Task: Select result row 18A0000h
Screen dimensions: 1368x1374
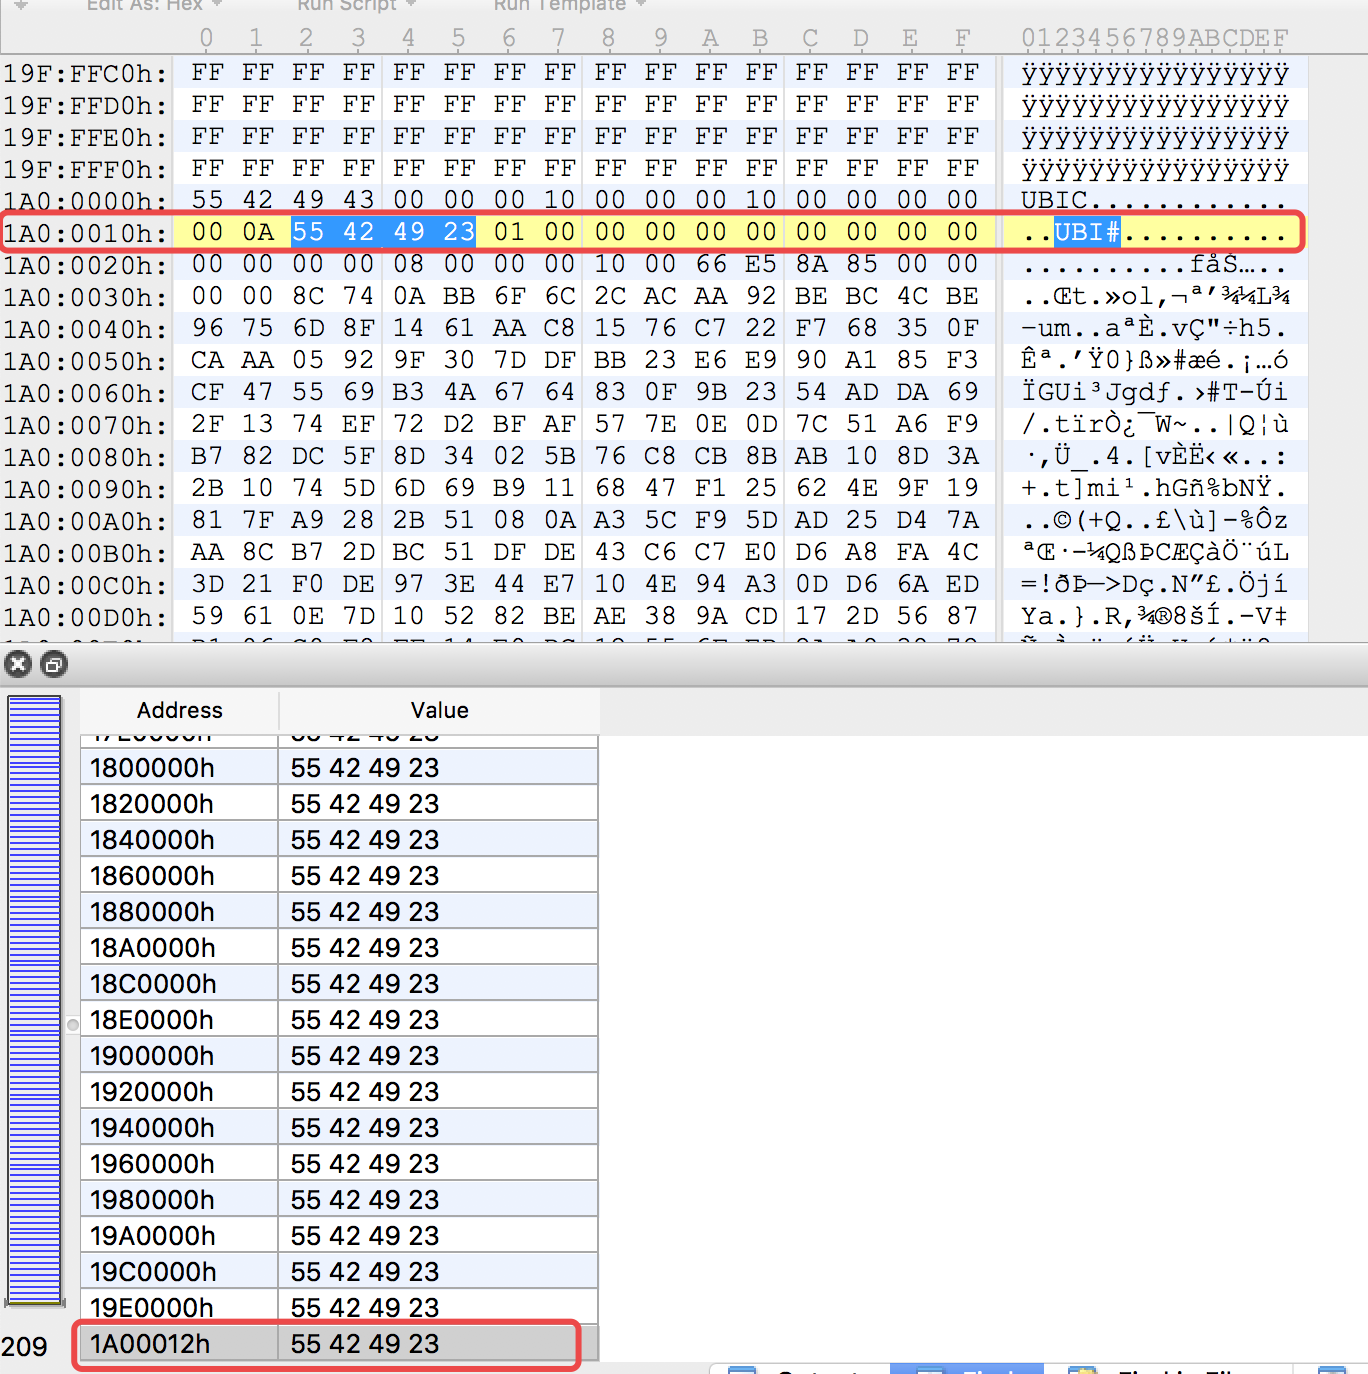Action: [x=339, y=948]
